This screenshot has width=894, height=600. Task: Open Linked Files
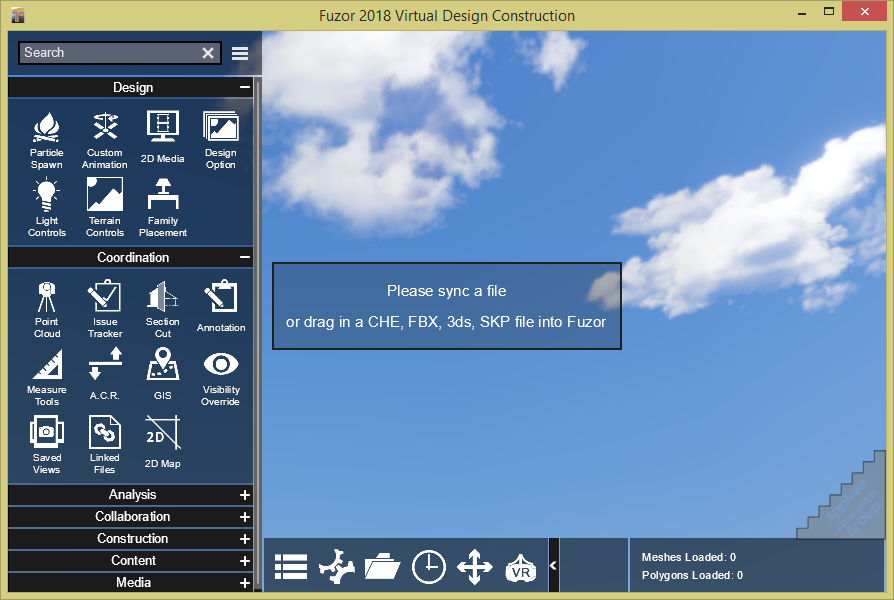coord(104,445)
